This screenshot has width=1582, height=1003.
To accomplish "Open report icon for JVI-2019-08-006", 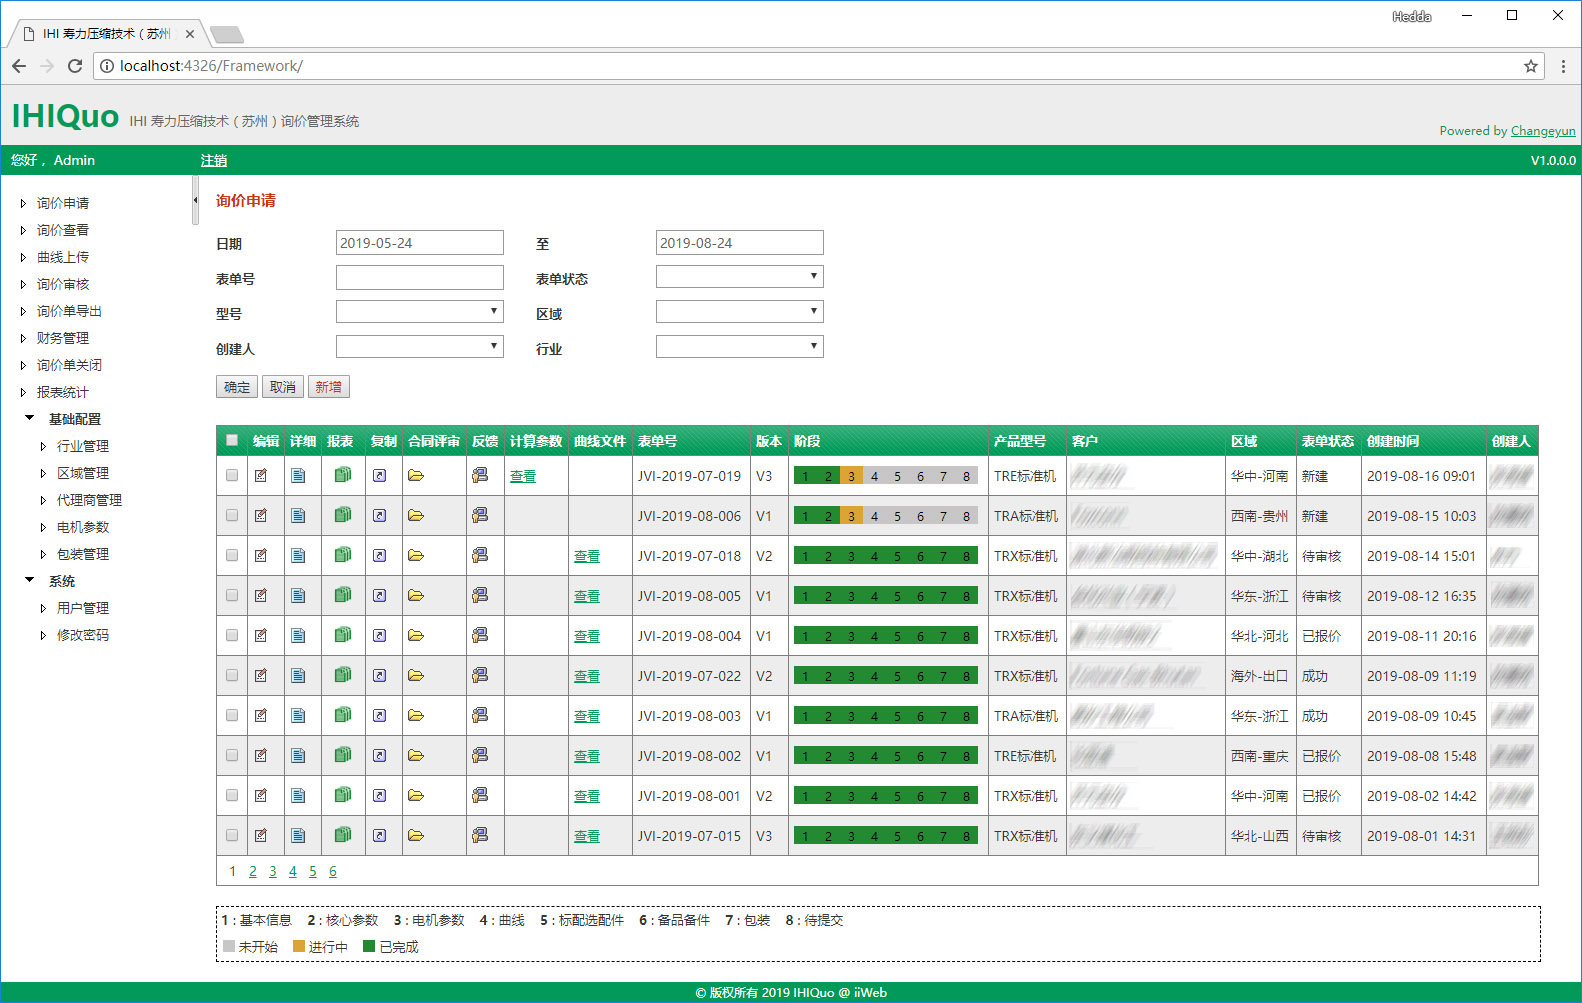I will [x=343, y=515].
